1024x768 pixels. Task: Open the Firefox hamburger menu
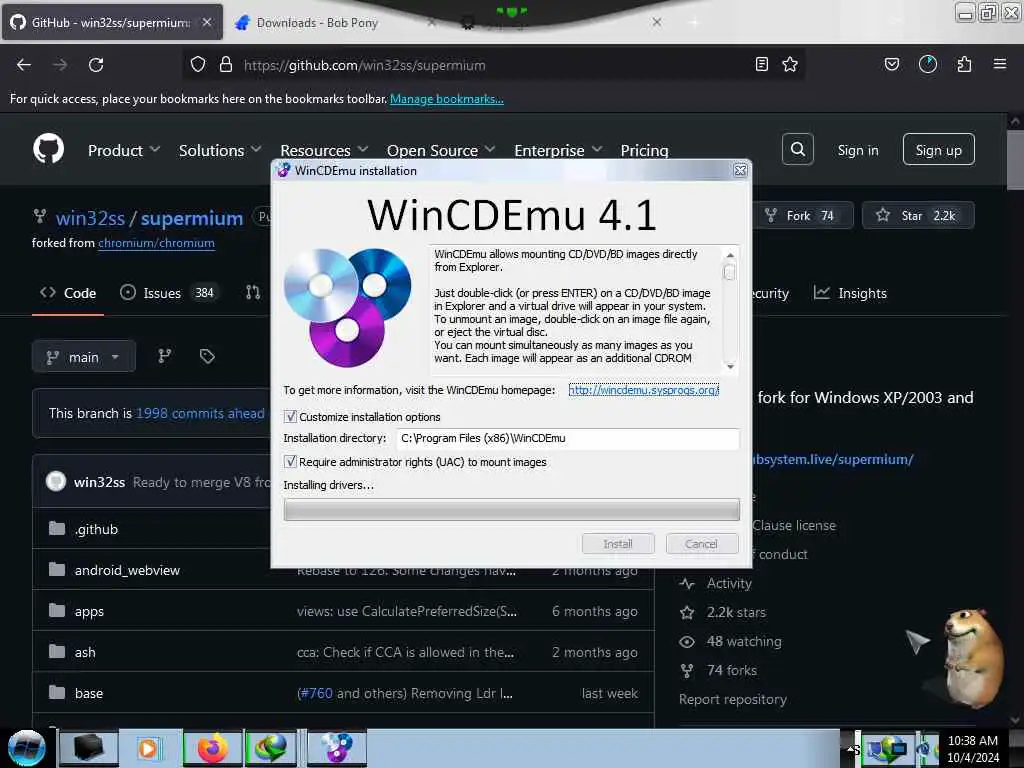click(x=999, y=64)
